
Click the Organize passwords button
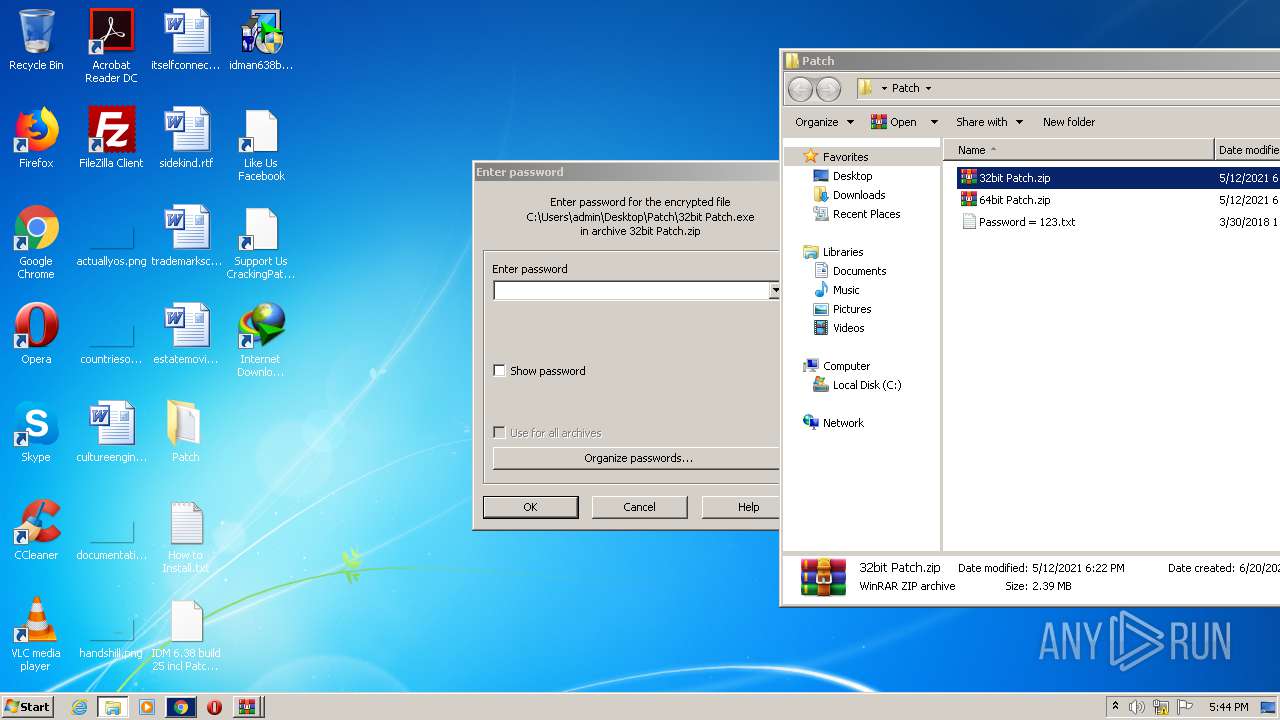[x=637, y=458]
